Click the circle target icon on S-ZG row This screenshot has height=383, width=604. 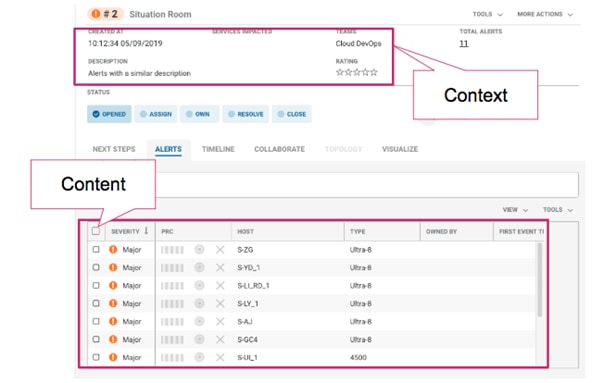tap(199, 250)
